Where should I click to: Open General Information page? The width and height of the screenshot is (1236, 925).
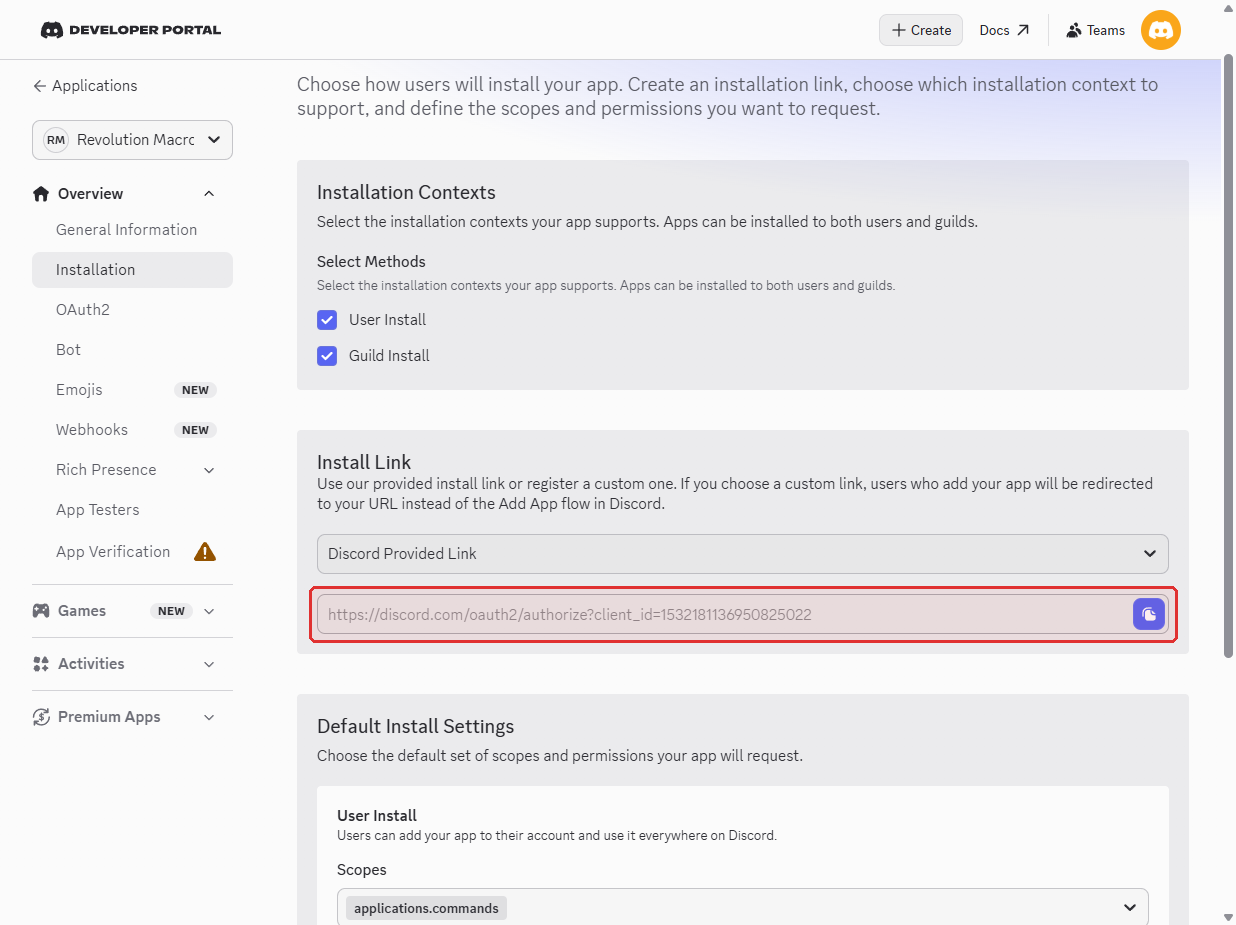[x=126, y=230]
